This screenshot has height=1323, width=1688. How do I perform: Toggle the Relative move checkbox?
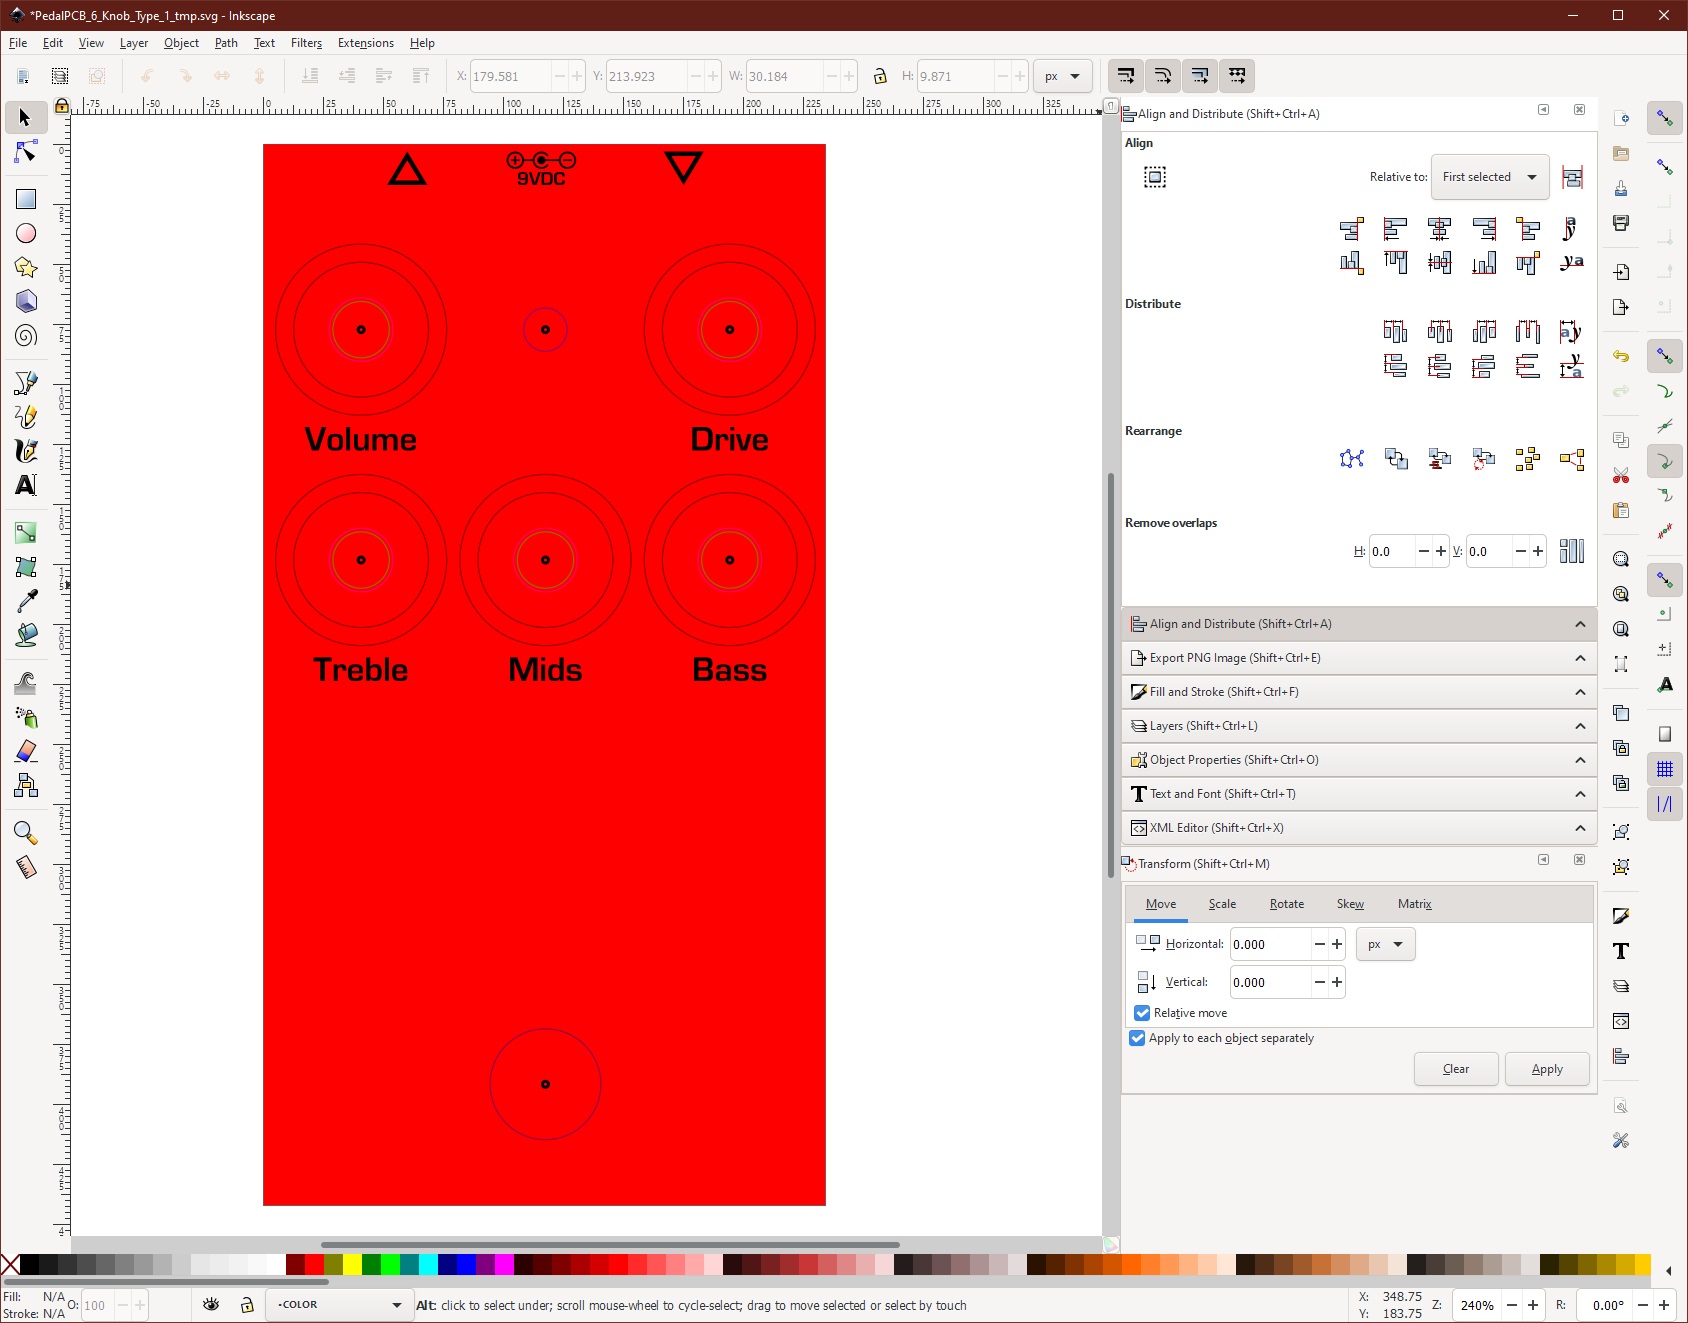click(x=1142, y=1013)
